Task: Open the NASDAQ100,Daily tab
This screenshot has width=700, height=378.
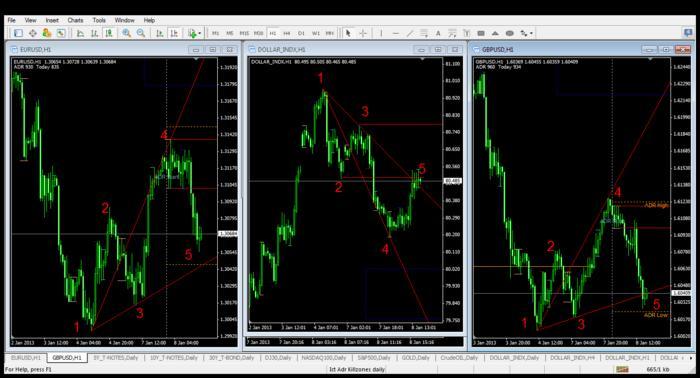Action: pyautogui.click(x=324, y=358)
